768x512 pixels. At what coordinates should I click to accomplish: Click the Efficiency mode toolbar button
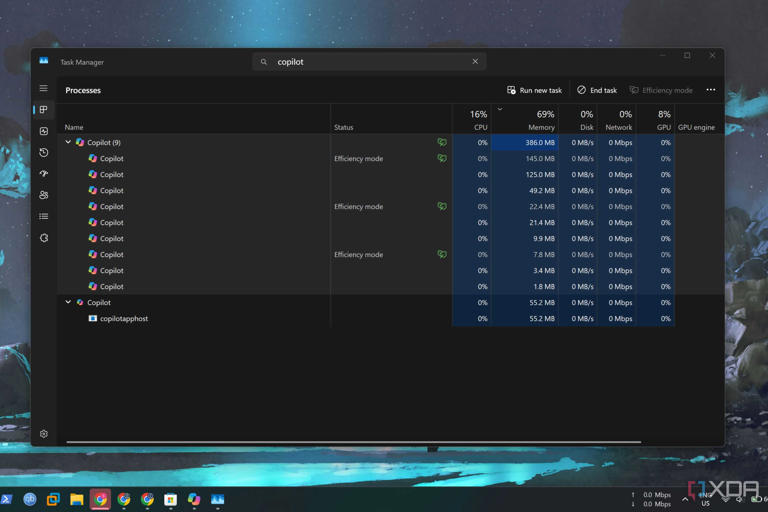click(x=661, y=90)
